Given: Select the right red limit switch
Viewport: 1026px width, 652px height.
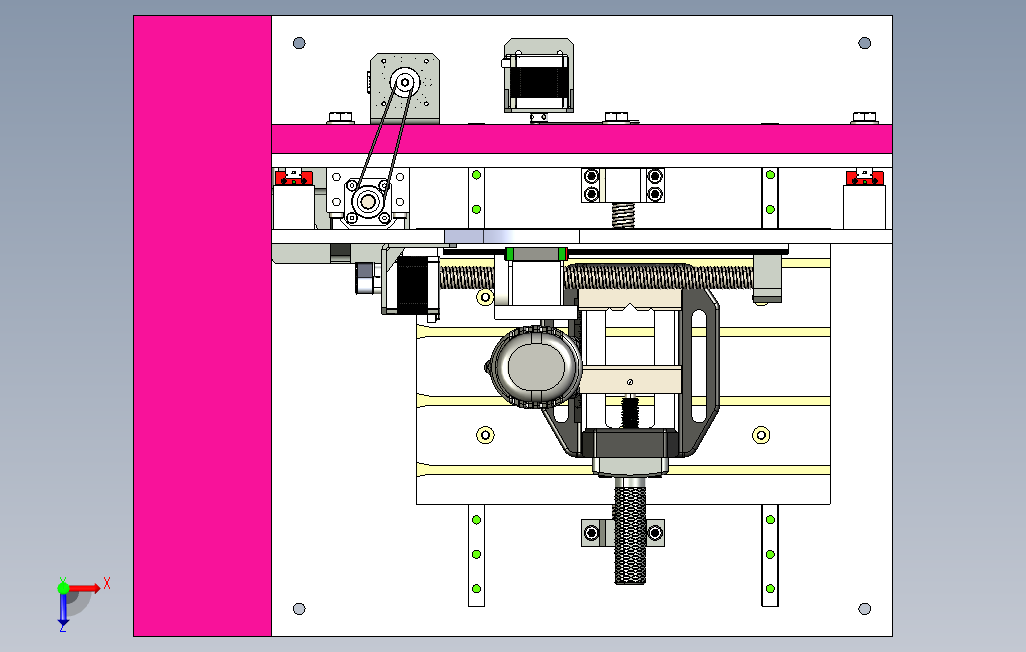Looking at the screenshot, I should (865, 177).
